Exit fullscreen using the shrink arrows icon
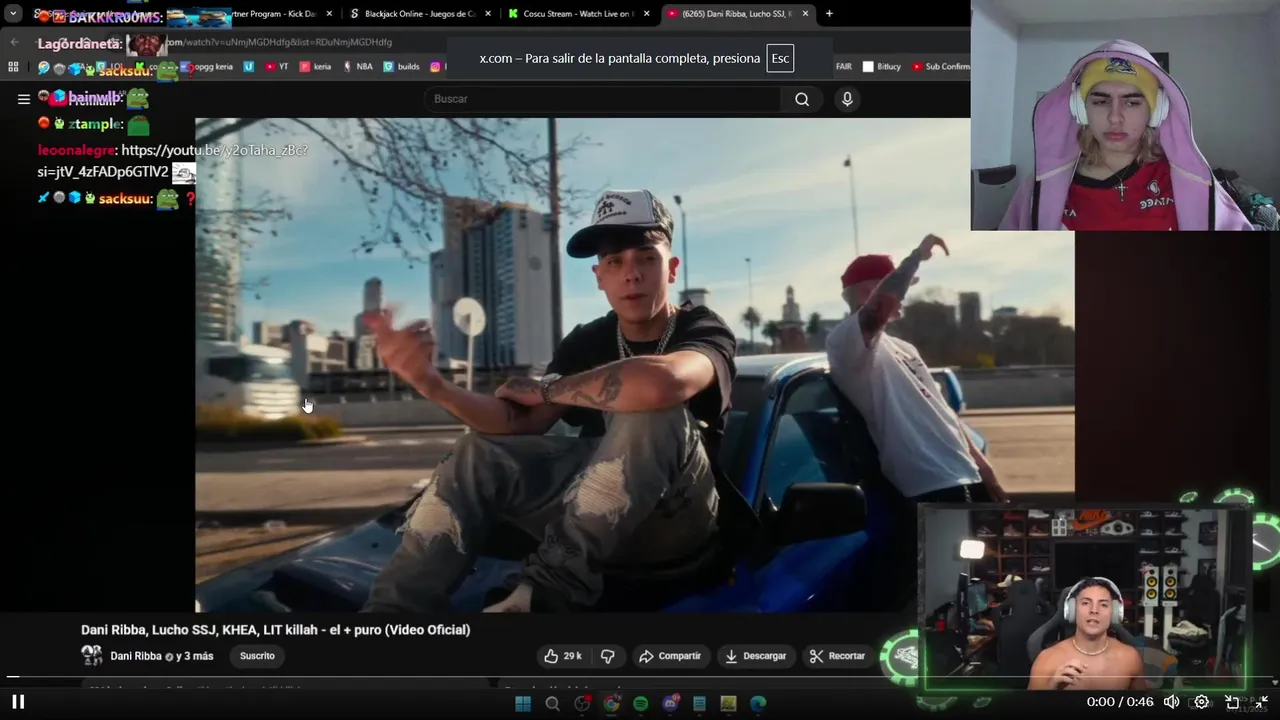Viewport: 1280px width, 720px height. pyautogui.click(x=1261, y=702)
